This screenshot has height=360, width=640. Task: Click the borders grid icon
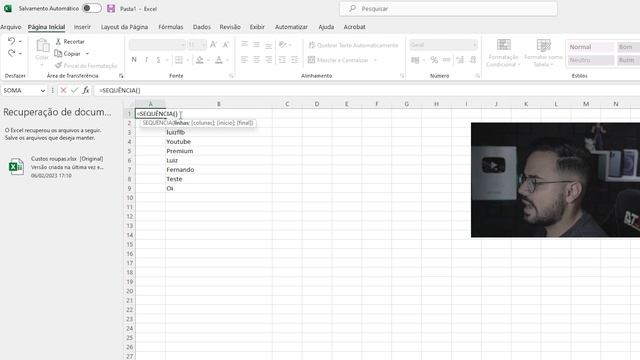(179, 60)
